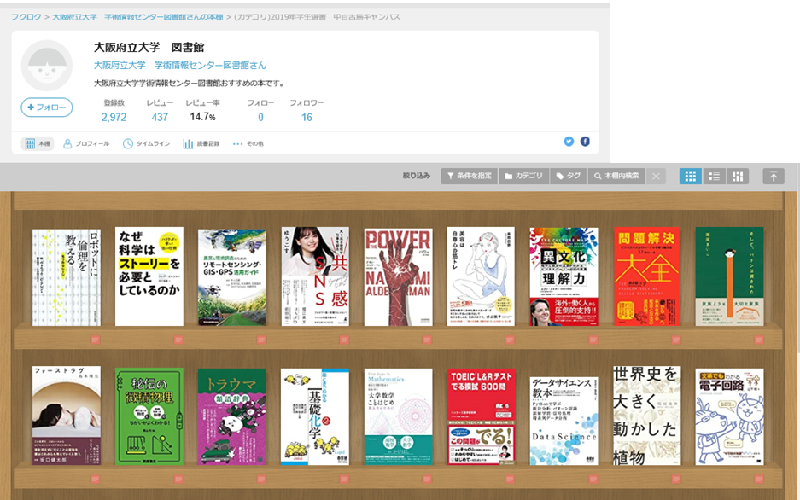Open the ブクログ breadcrumb link
Image resolution: width=800 pixels, height=500 pixels.
[x=26, y=17]
